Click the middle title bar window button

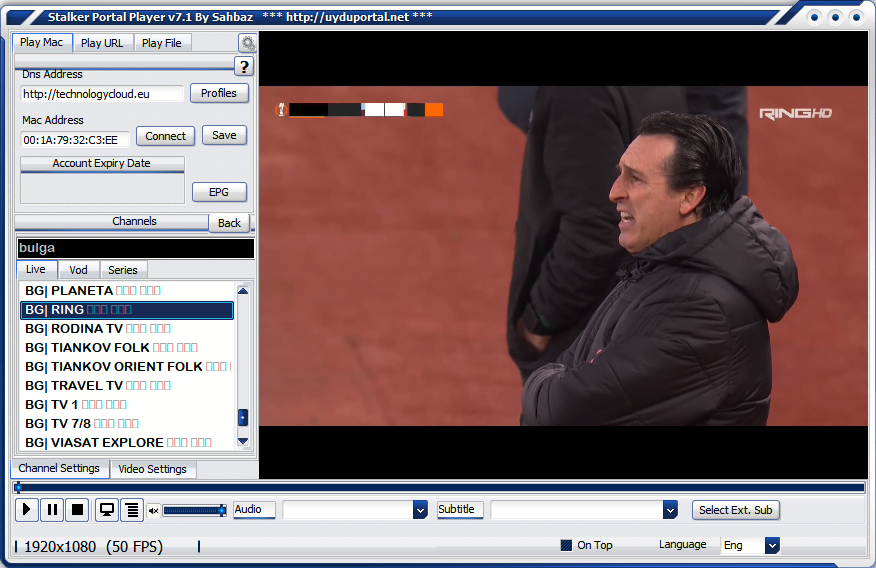click(x=835, y=17)
